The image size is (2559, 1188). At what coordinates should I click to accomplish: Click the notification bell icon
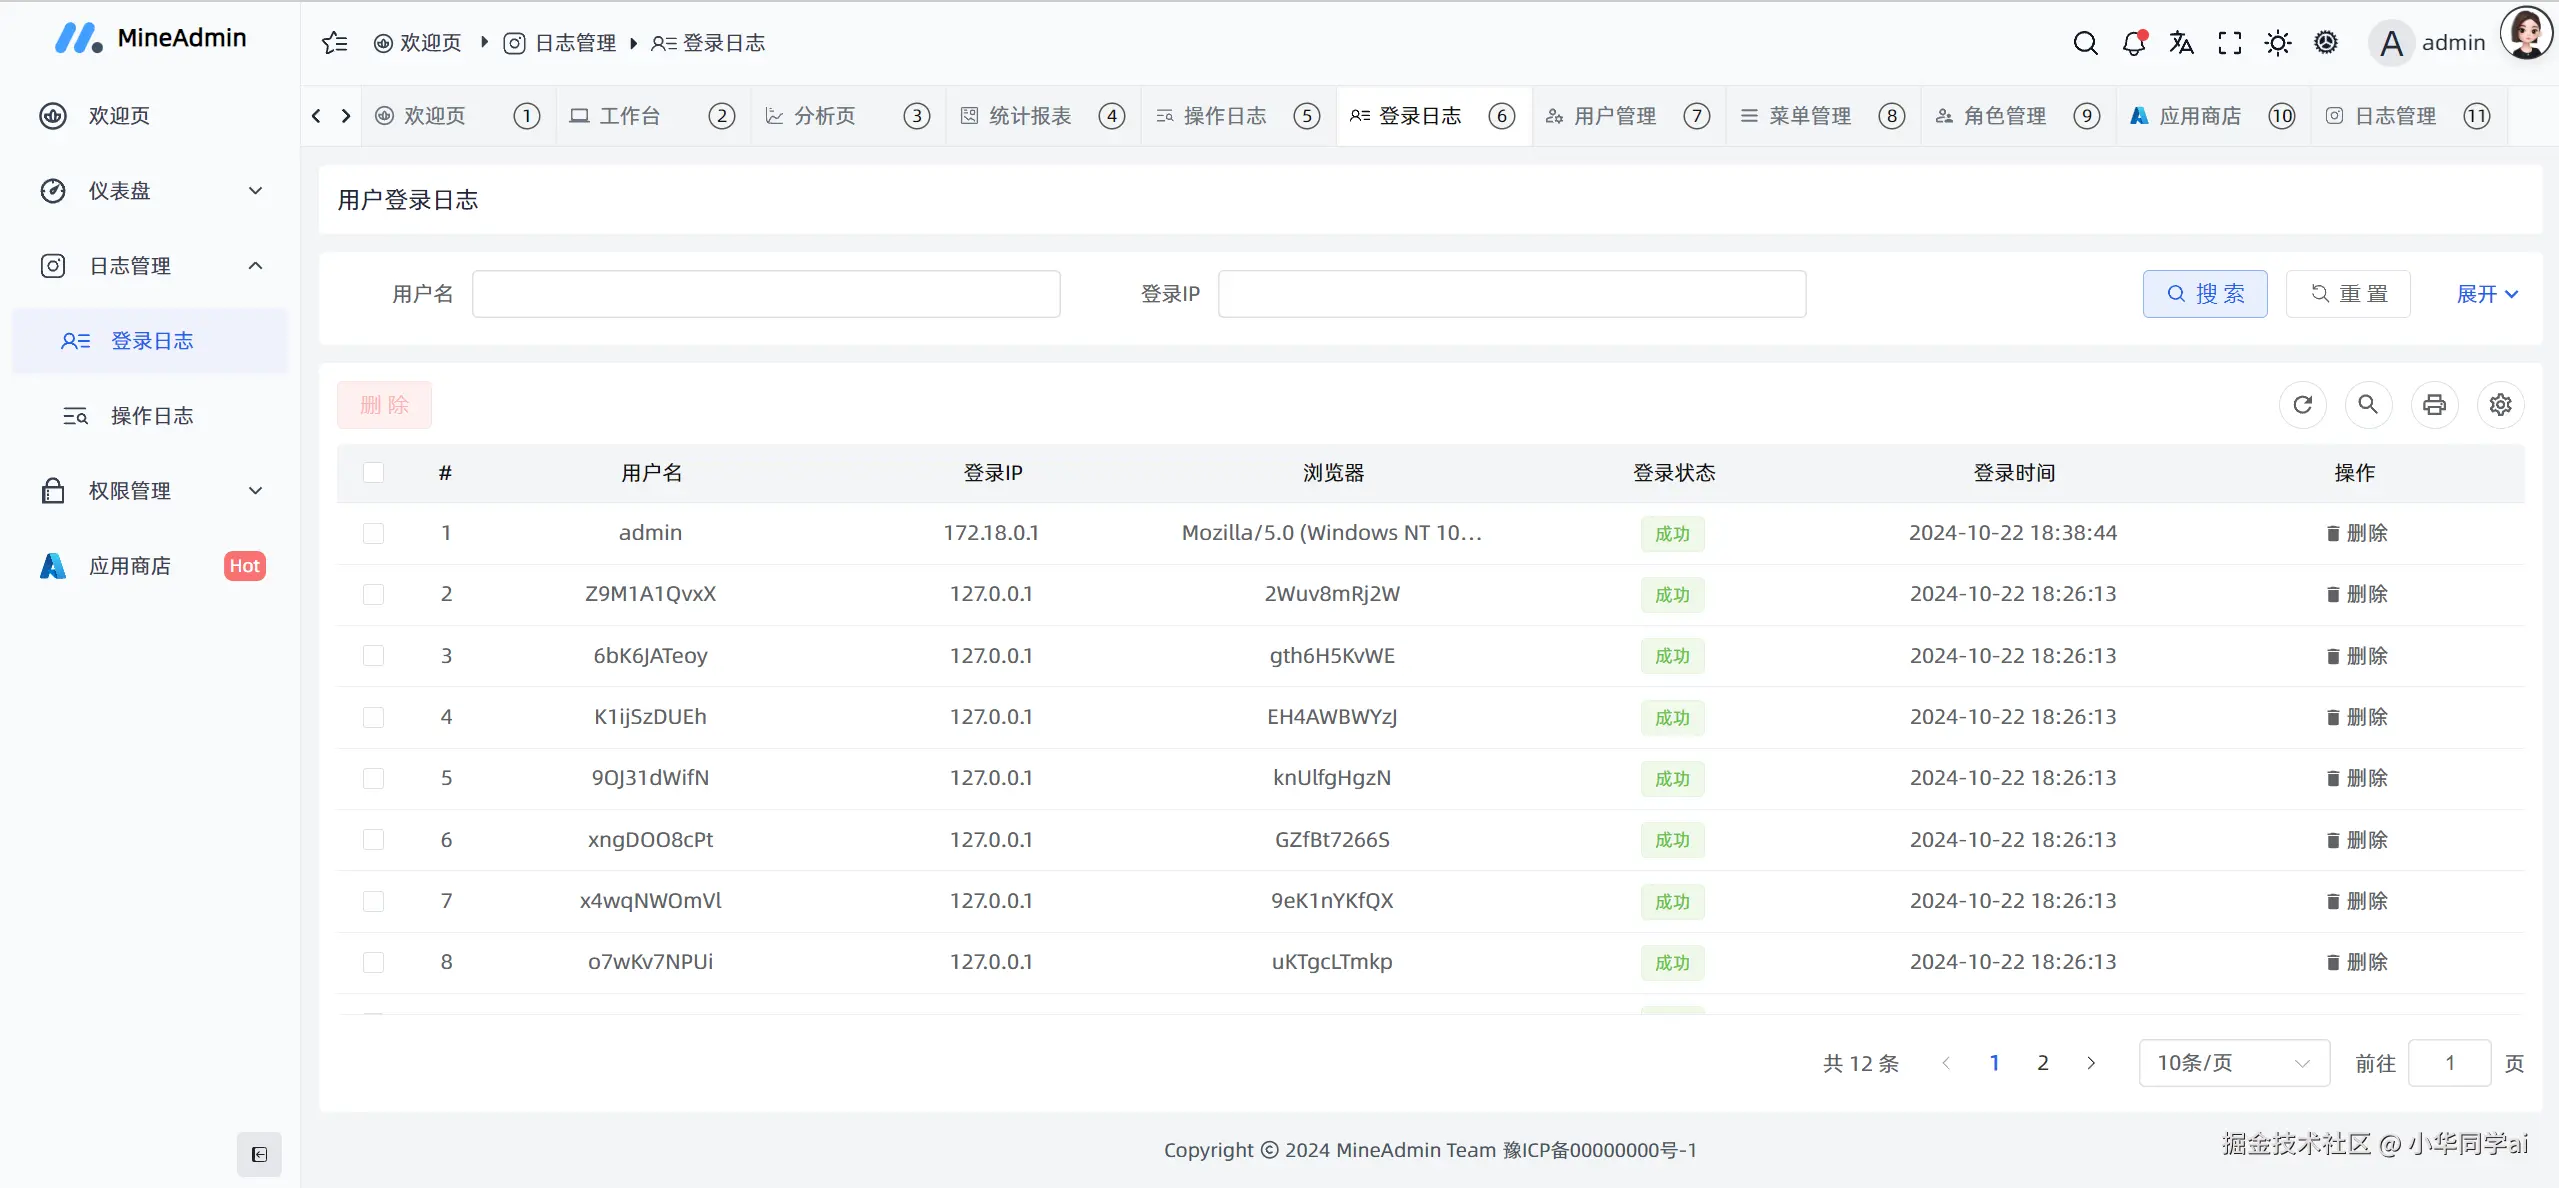click(2133, 43)
